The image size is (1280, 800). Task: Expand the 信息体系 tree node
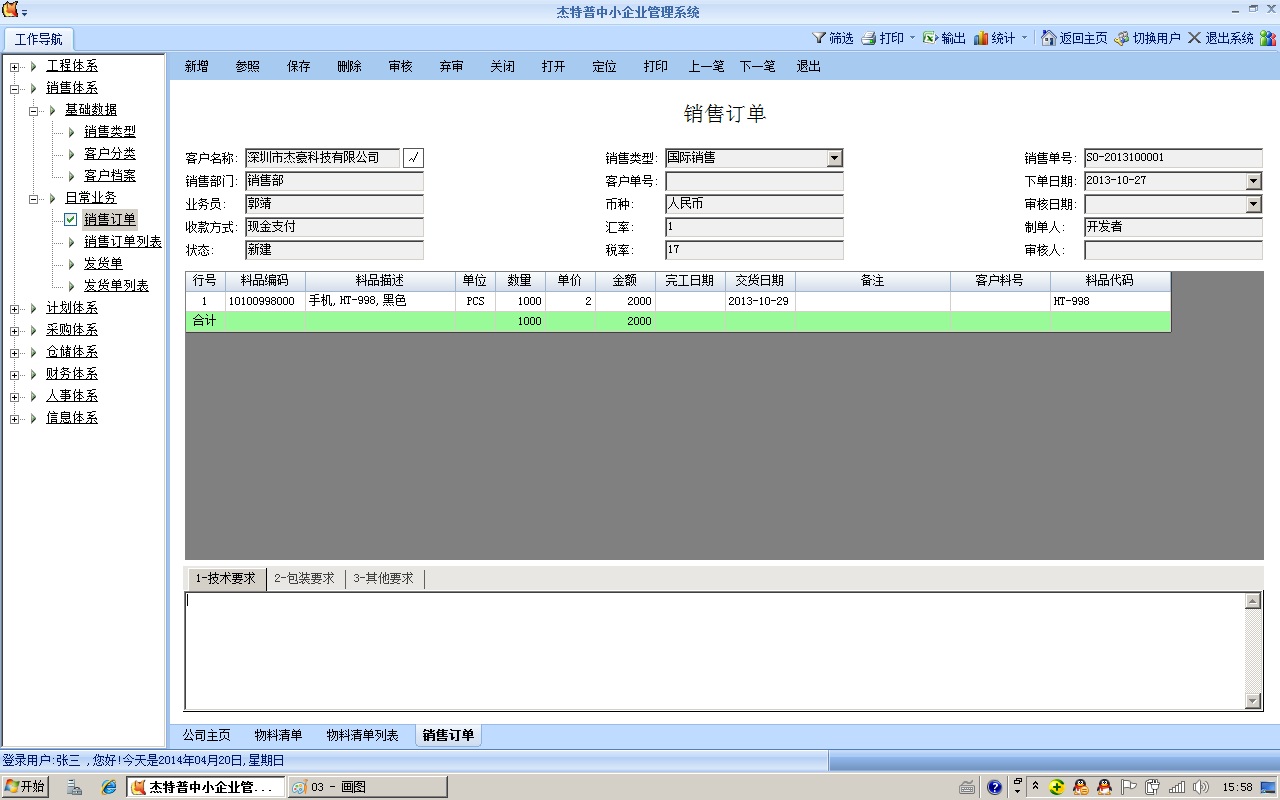pyautogui.click(x=15, y=419)
